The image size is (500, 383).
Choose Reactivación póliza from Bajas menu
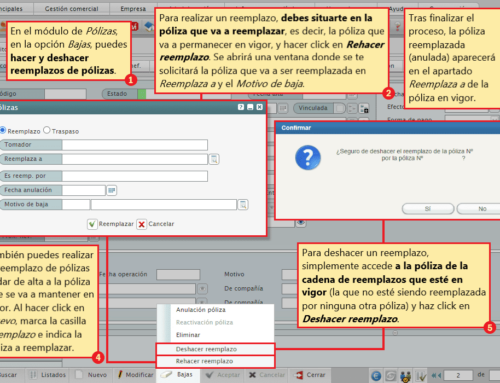(x=204, y=322)
